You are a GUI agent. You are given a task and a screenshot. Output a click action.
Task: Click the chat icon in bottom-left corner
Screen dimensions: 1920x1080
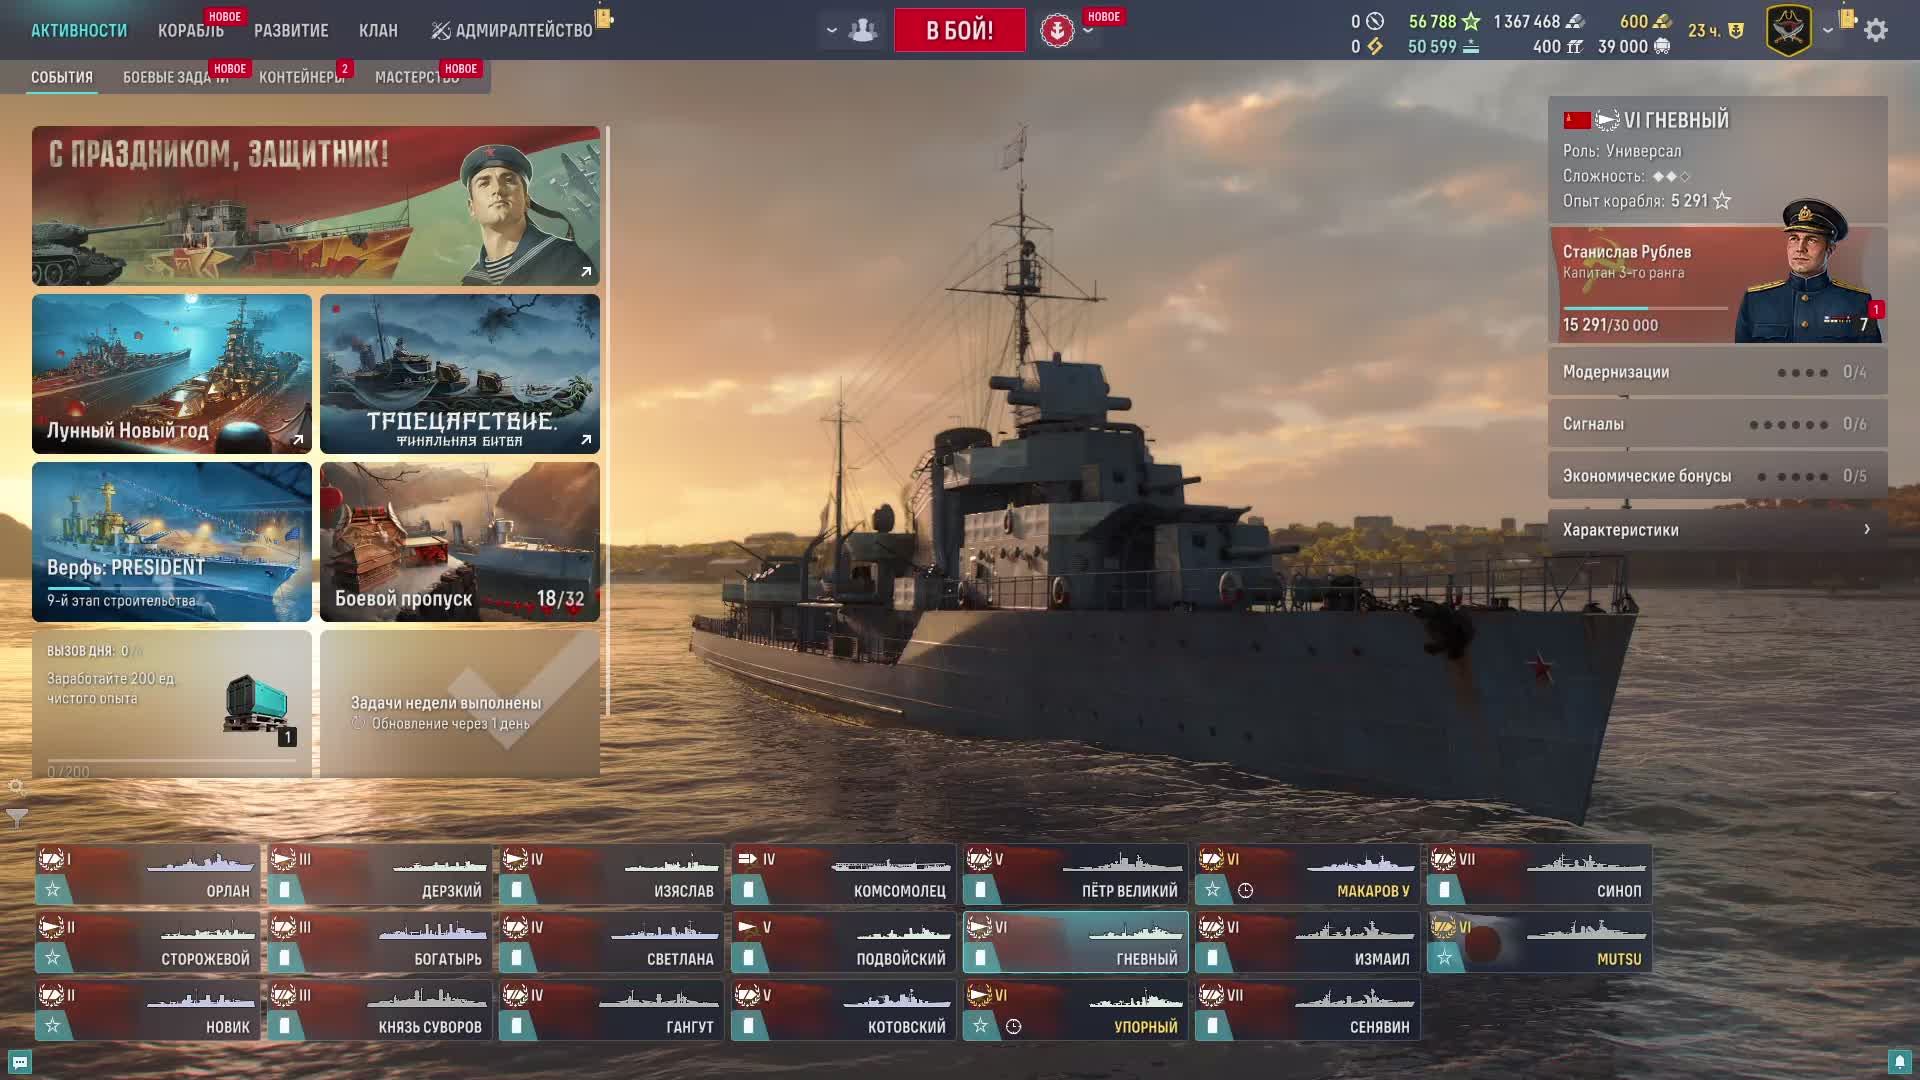(x=19, y=1061)
